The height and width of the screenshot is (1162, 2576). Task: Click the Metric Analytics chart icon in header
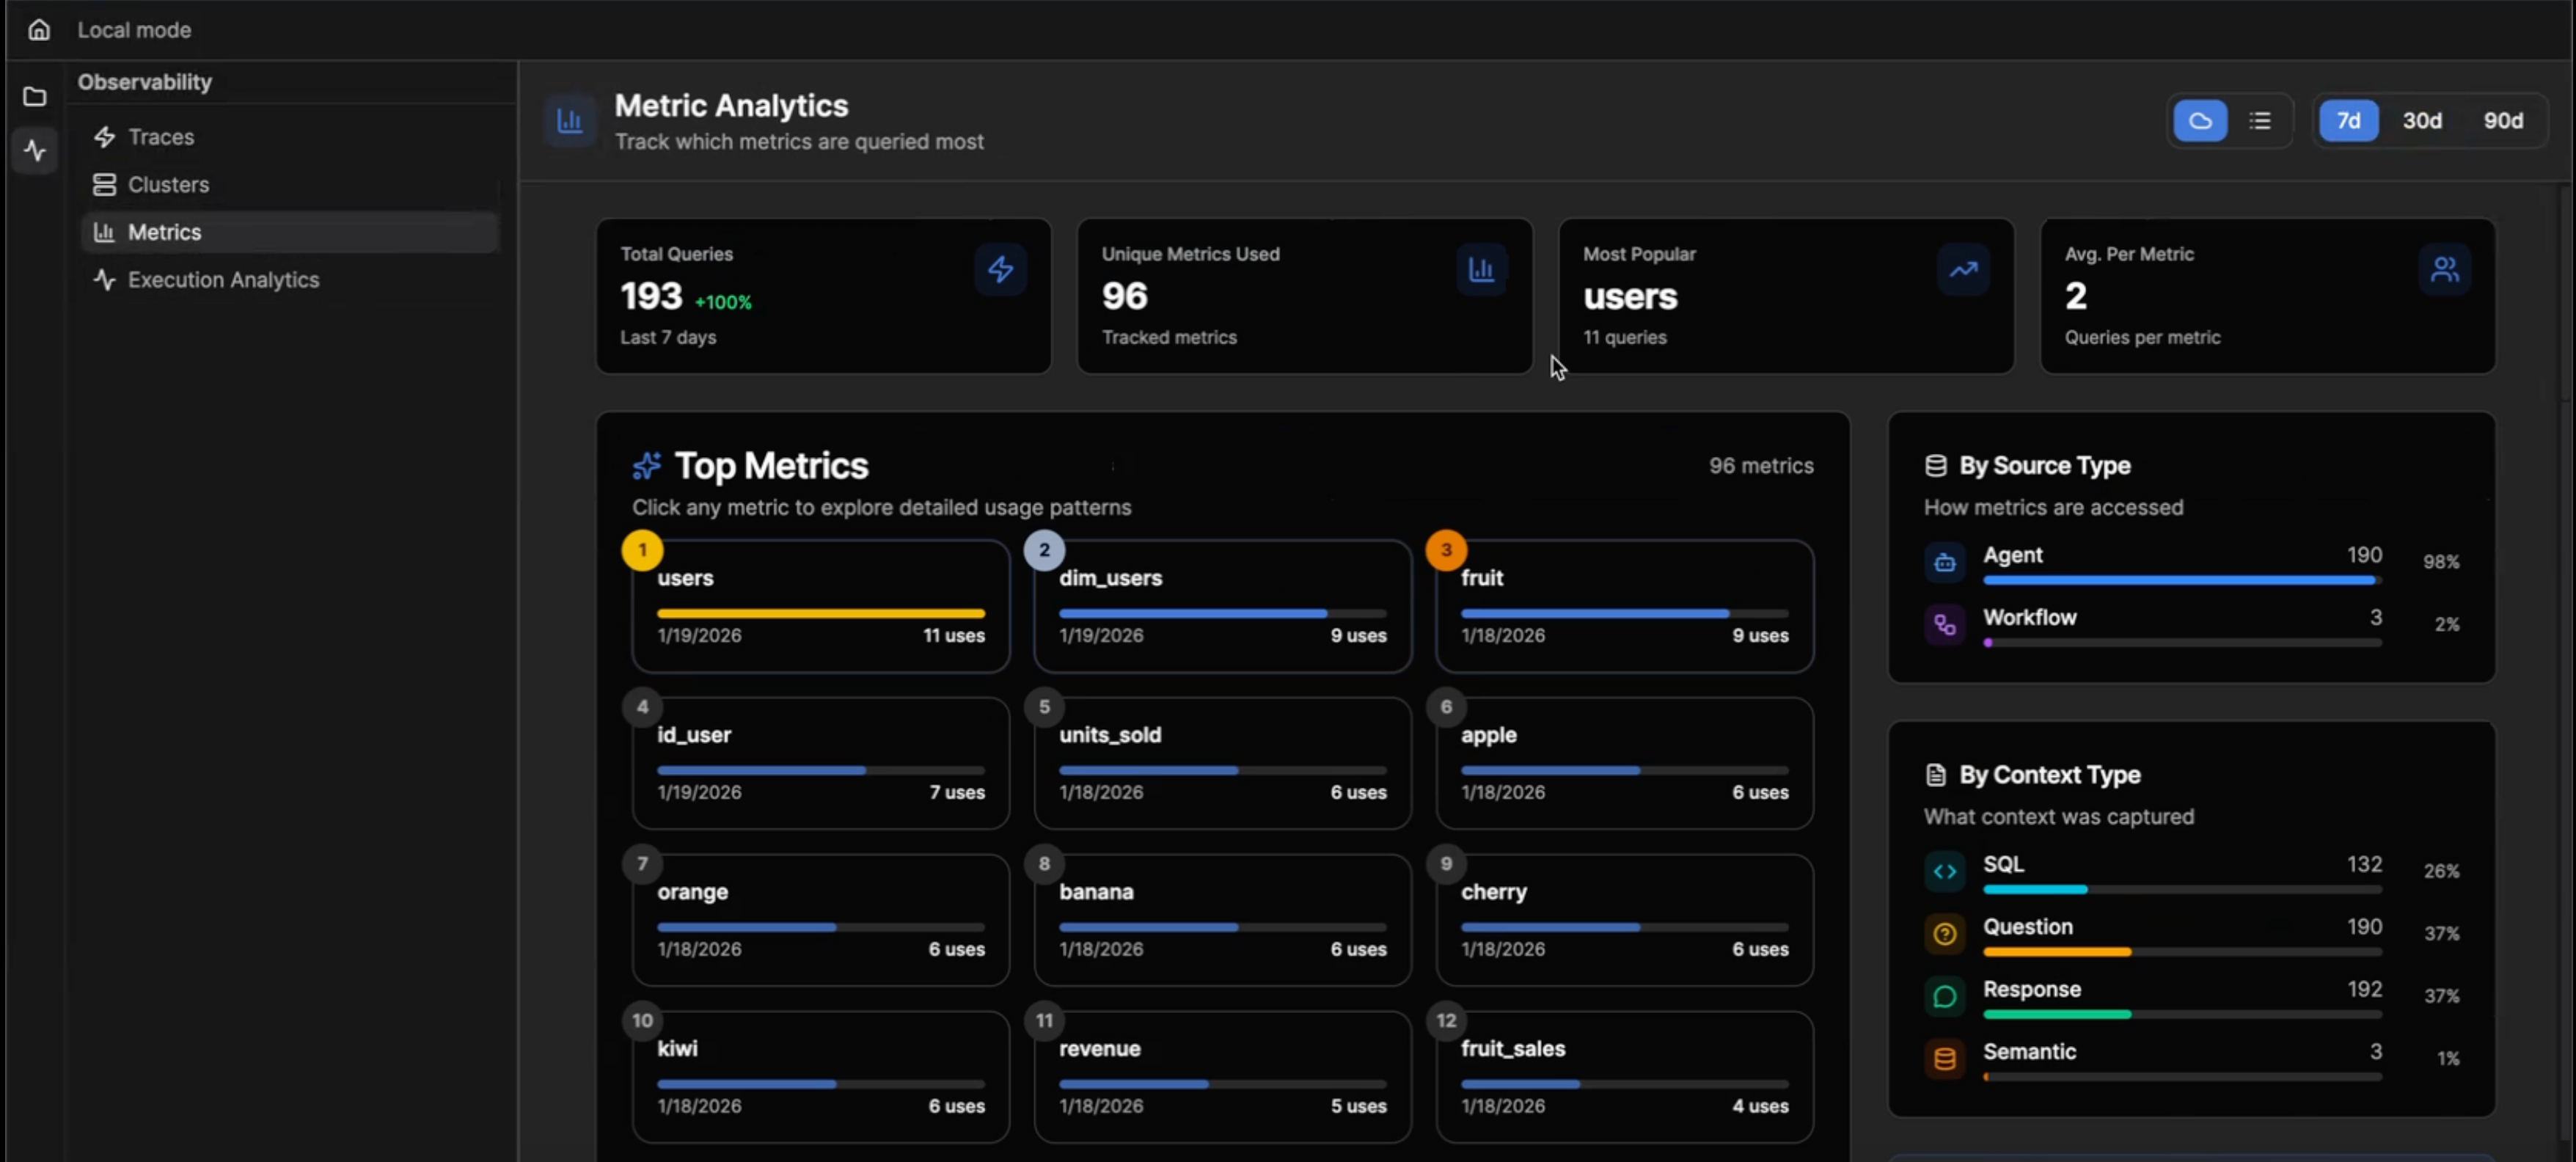570,121
